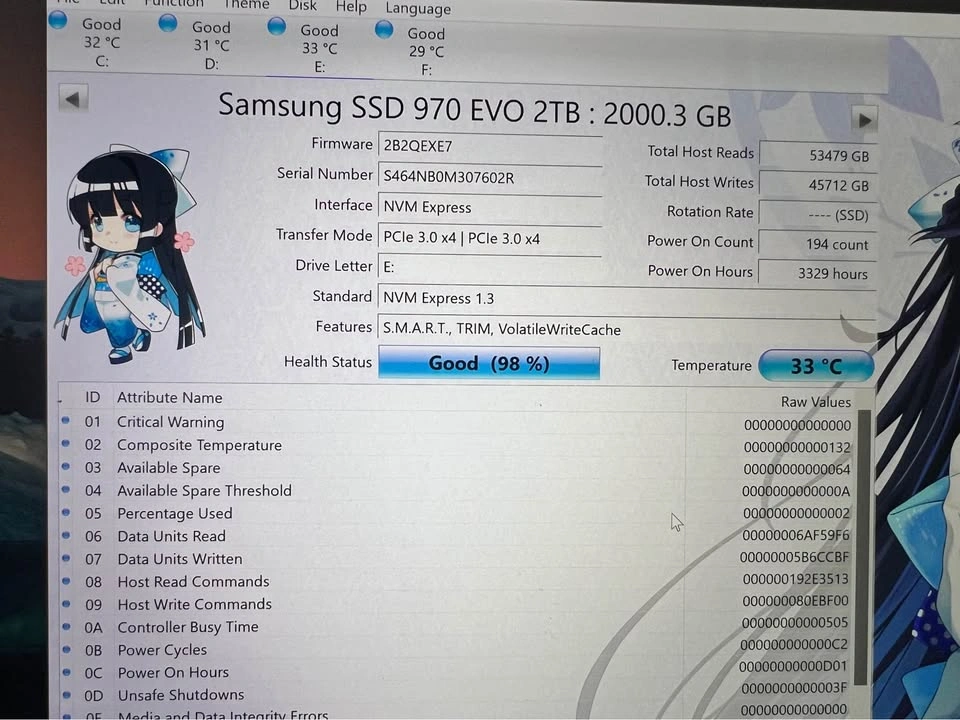Select the Data Units Written row
Image resolution: width=960 pixels, height=720 pixels.
tap(456, 559)
